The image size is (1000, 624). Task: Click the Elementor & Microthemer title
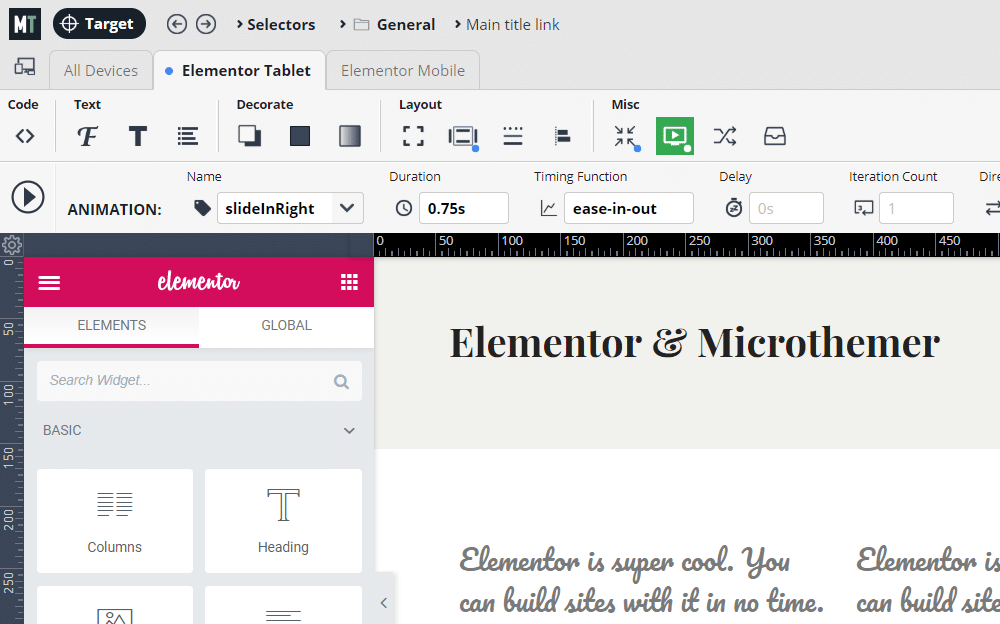pyautogui.click(x=695, y=343)
